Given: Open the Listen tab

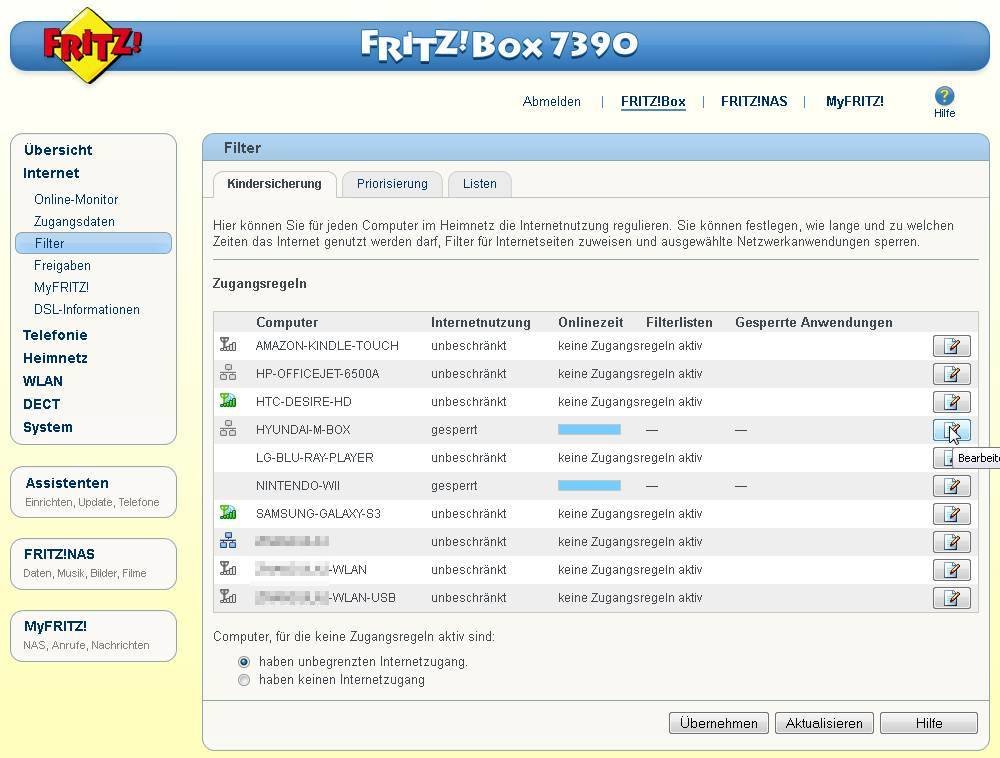Looking at the screenshot, I should click(x=480, y=184).
